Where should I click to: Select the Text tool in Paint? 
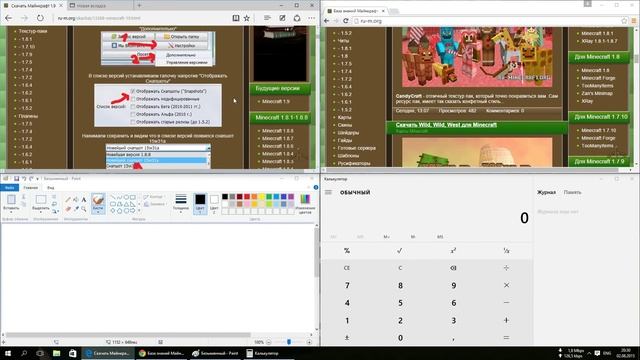[x=84, y=200]
